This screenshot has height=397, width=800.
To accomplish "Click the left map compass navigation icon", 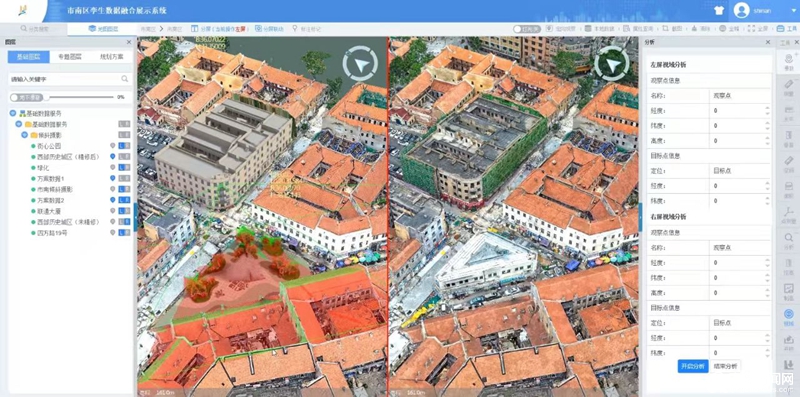I will pos(360,64).
